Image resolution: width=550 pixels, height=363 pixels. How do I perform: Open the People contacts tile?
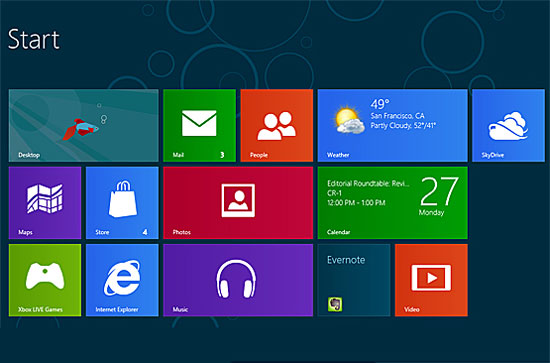click(277, 125)
